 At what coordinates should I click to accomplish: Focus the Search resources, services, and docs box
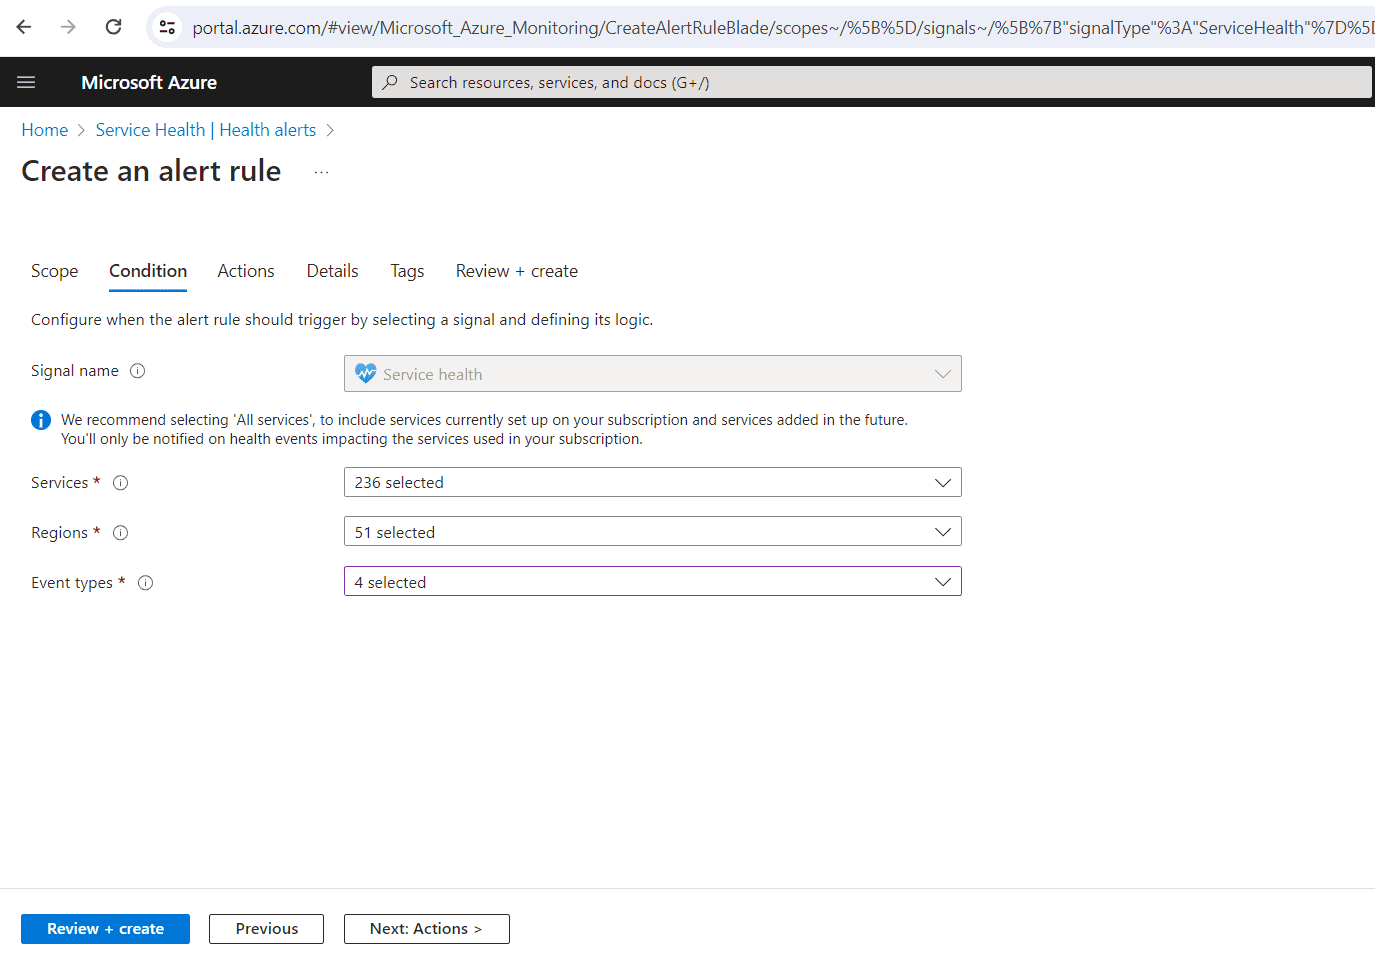pyautogui.click(x=872, y=82)
